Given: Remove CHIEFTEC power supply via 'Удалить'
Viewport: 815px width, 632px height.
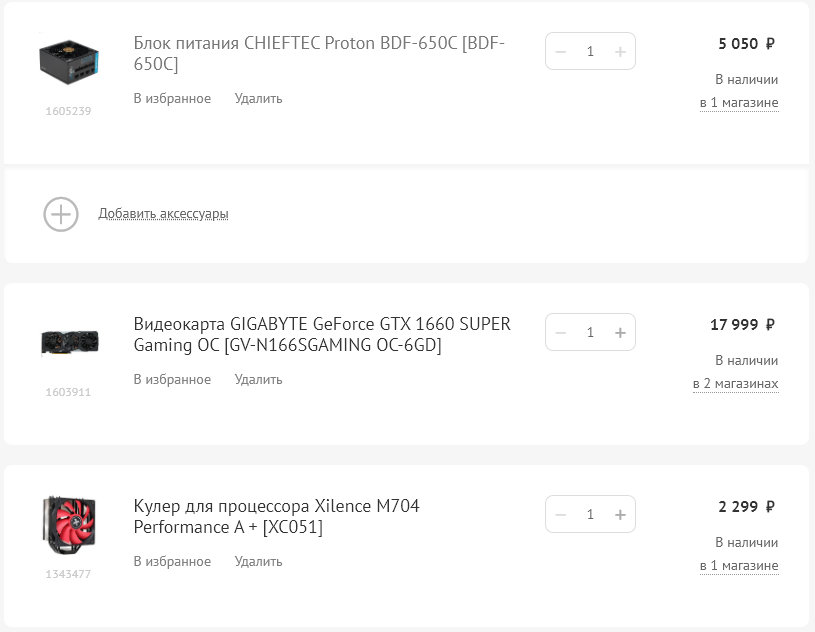Looking at the screenshot, I should tap(258, 99).
